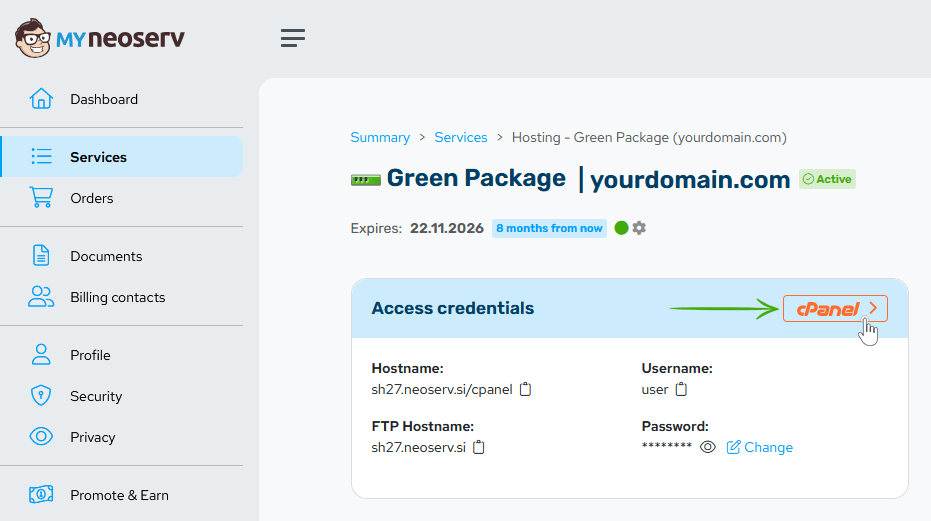Select the Orders cart icon
The image size is (931, 521).
(x=41, y=198)
